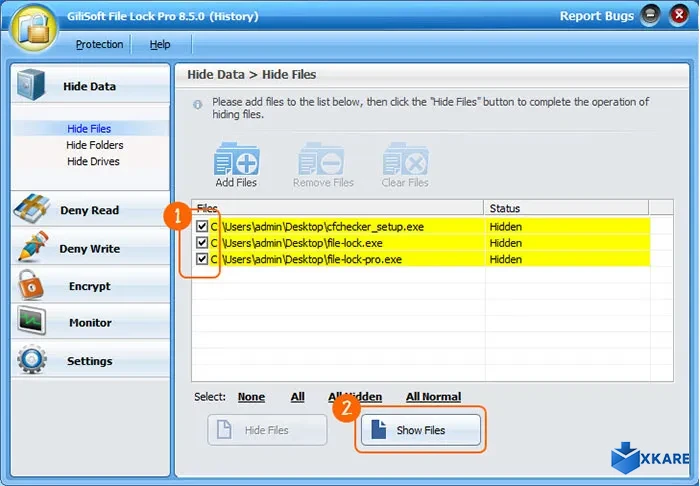Open the Deny Read section
Screen dimensions: 700x486
click(90, 209)
